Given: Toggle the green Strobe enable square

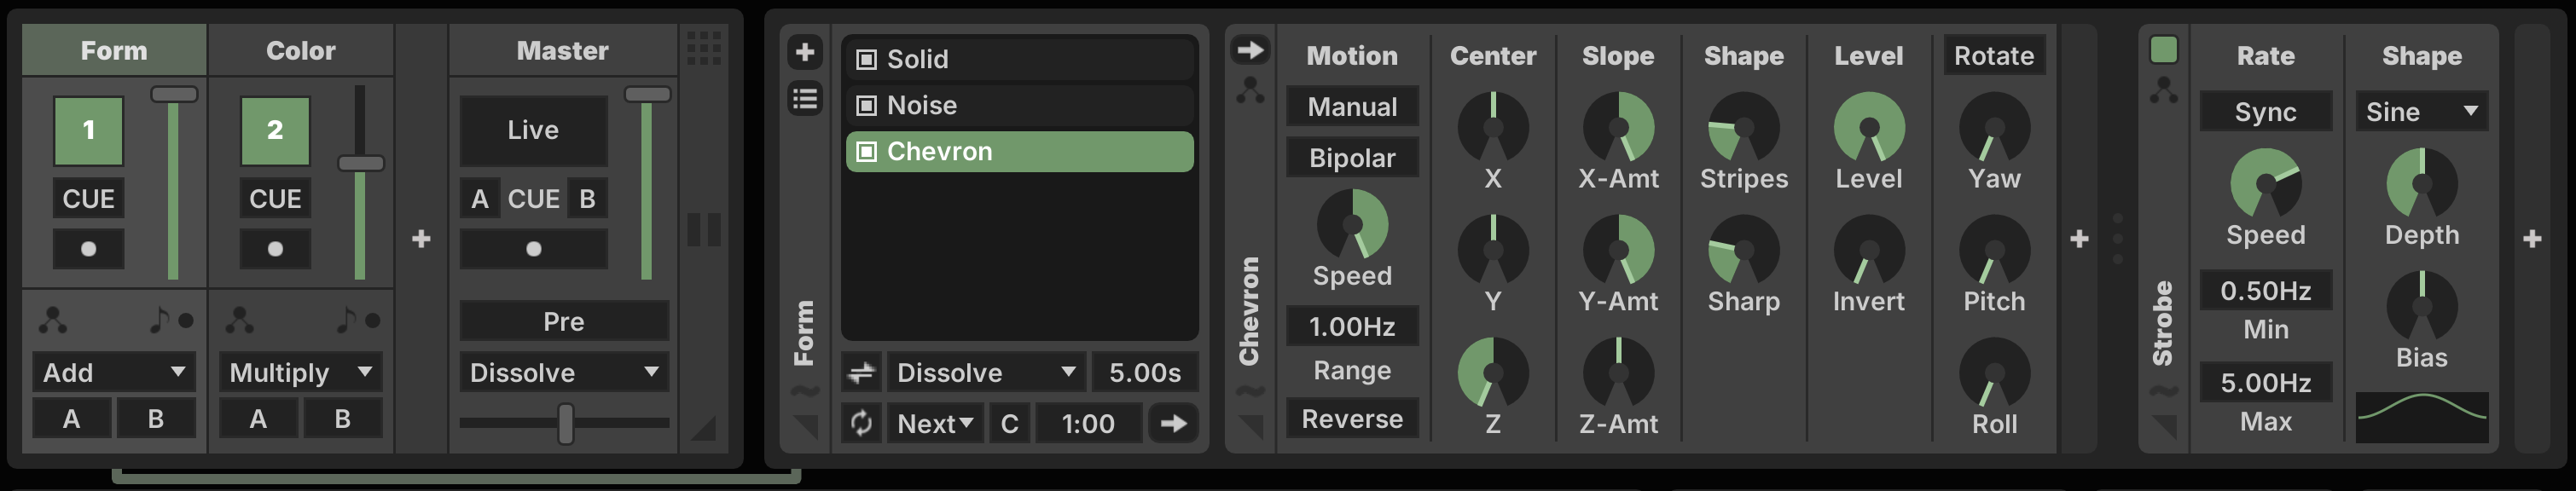Looking at the screenshot, I should click(2163, 50).
